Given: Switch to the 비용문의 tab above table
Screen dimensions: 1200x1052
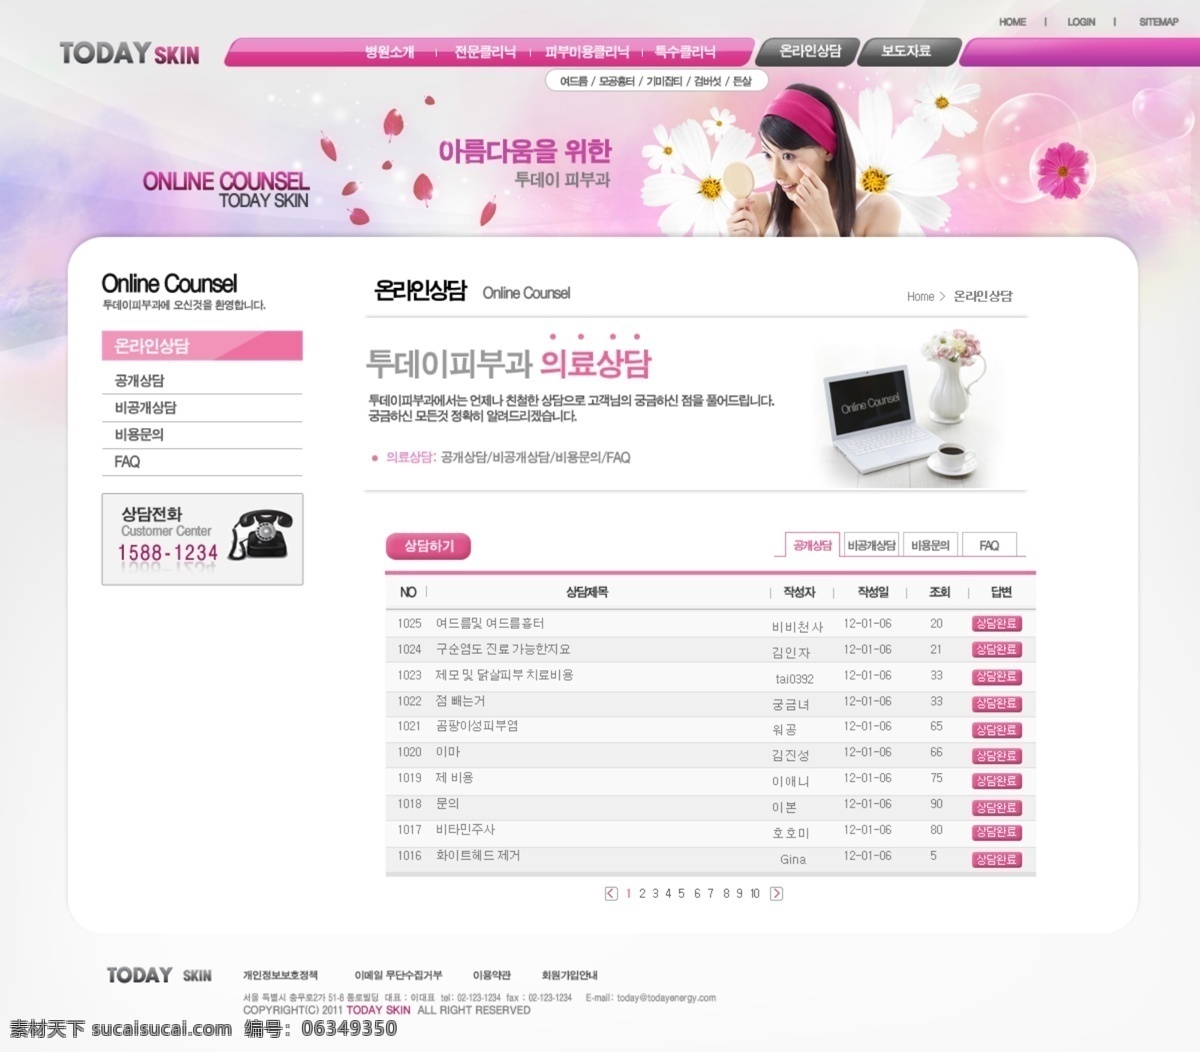Looking at the screenshot, I should coord(930,545).
